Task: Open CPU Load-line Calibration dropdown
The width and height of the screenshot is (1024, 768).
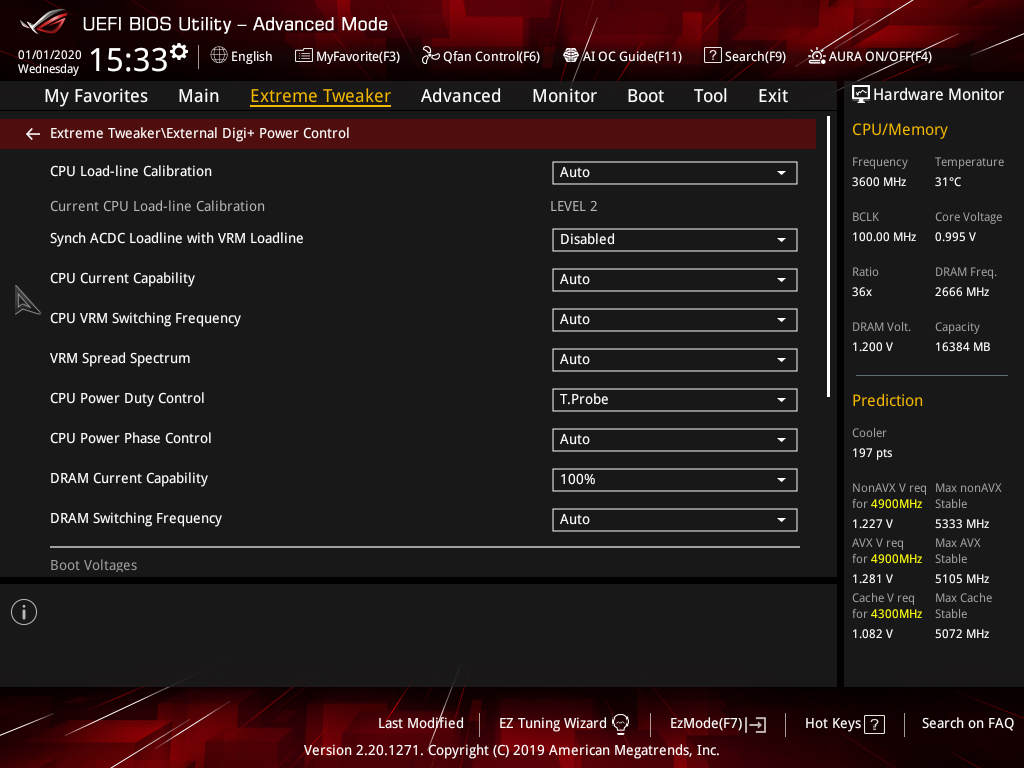Action: (675, 173)
